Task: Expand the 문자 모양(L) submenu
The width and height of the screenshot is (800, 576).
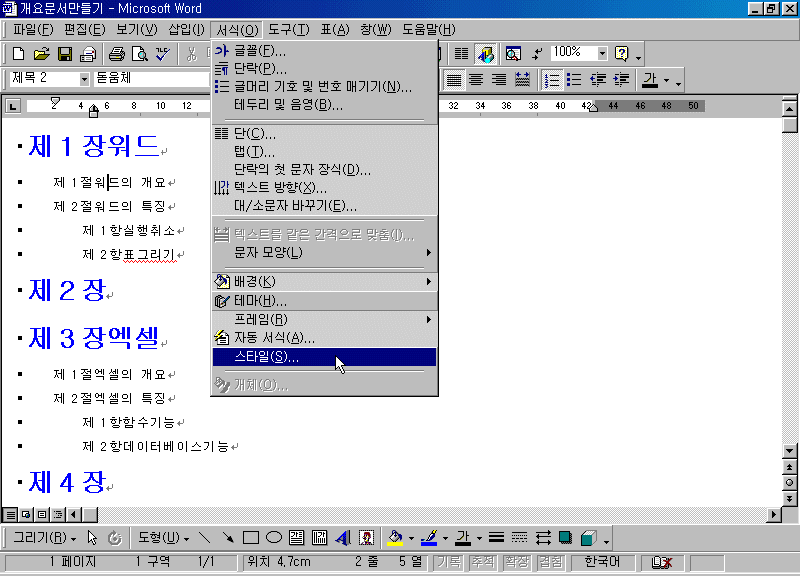Action: coord(324,253)
